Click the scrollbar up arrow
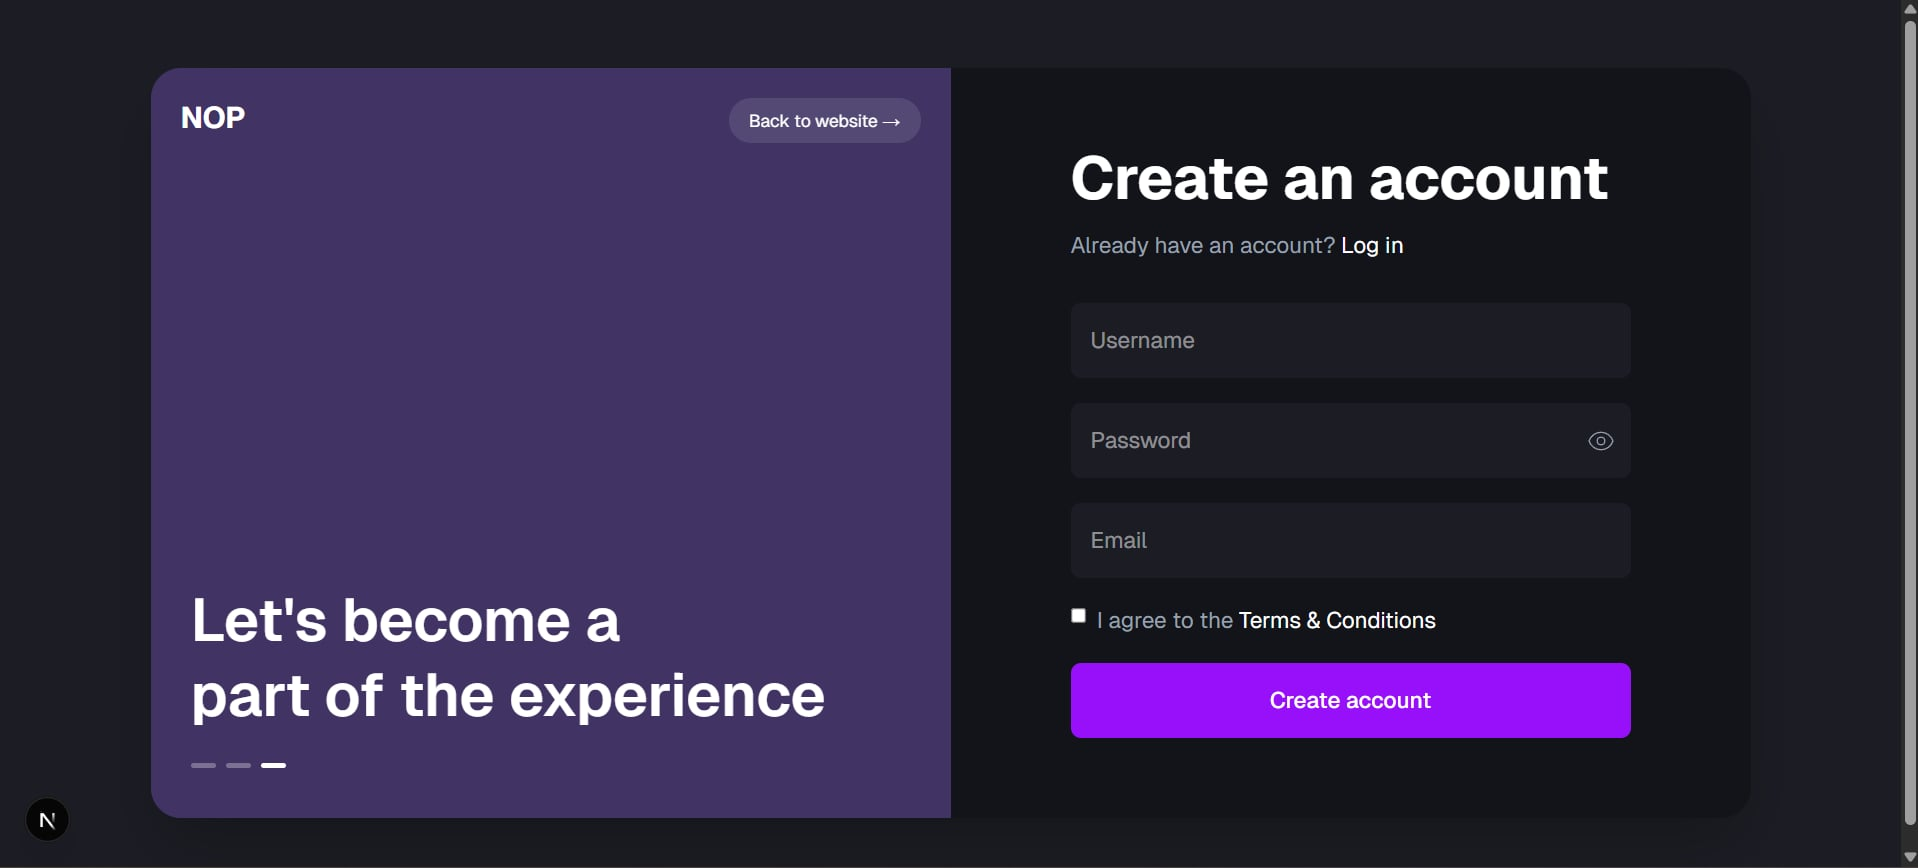The width and height of the screenshot is (1918, 868). click(x=1909, y=8)
